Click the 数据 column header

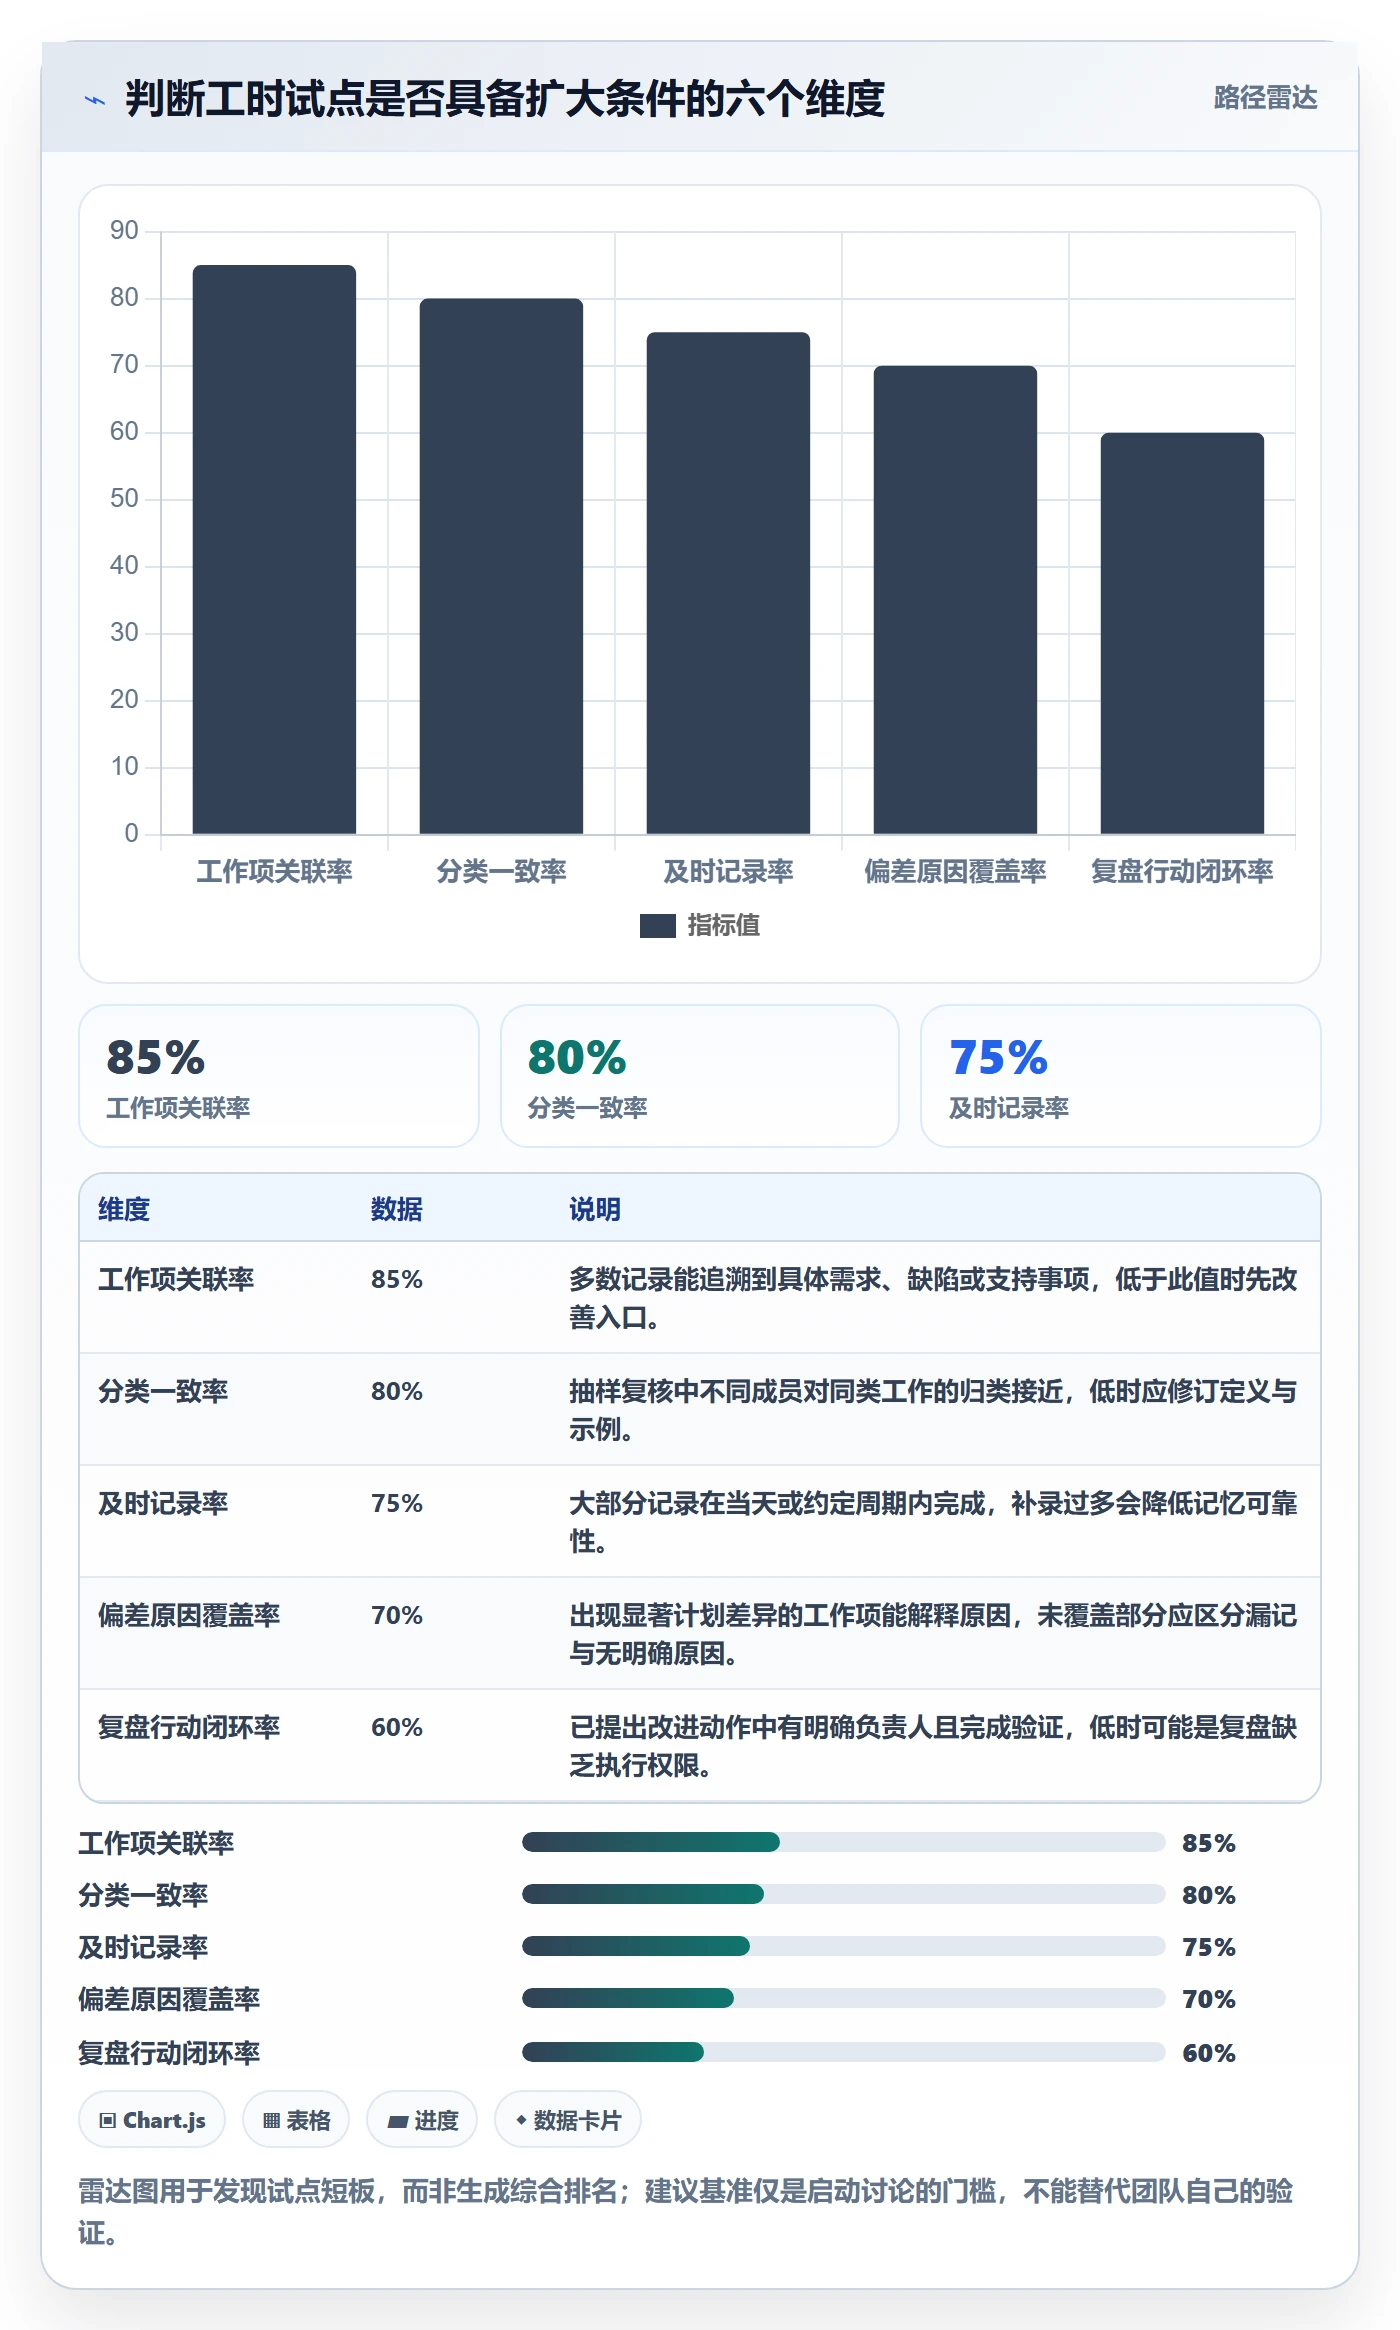coord(397,1209)
